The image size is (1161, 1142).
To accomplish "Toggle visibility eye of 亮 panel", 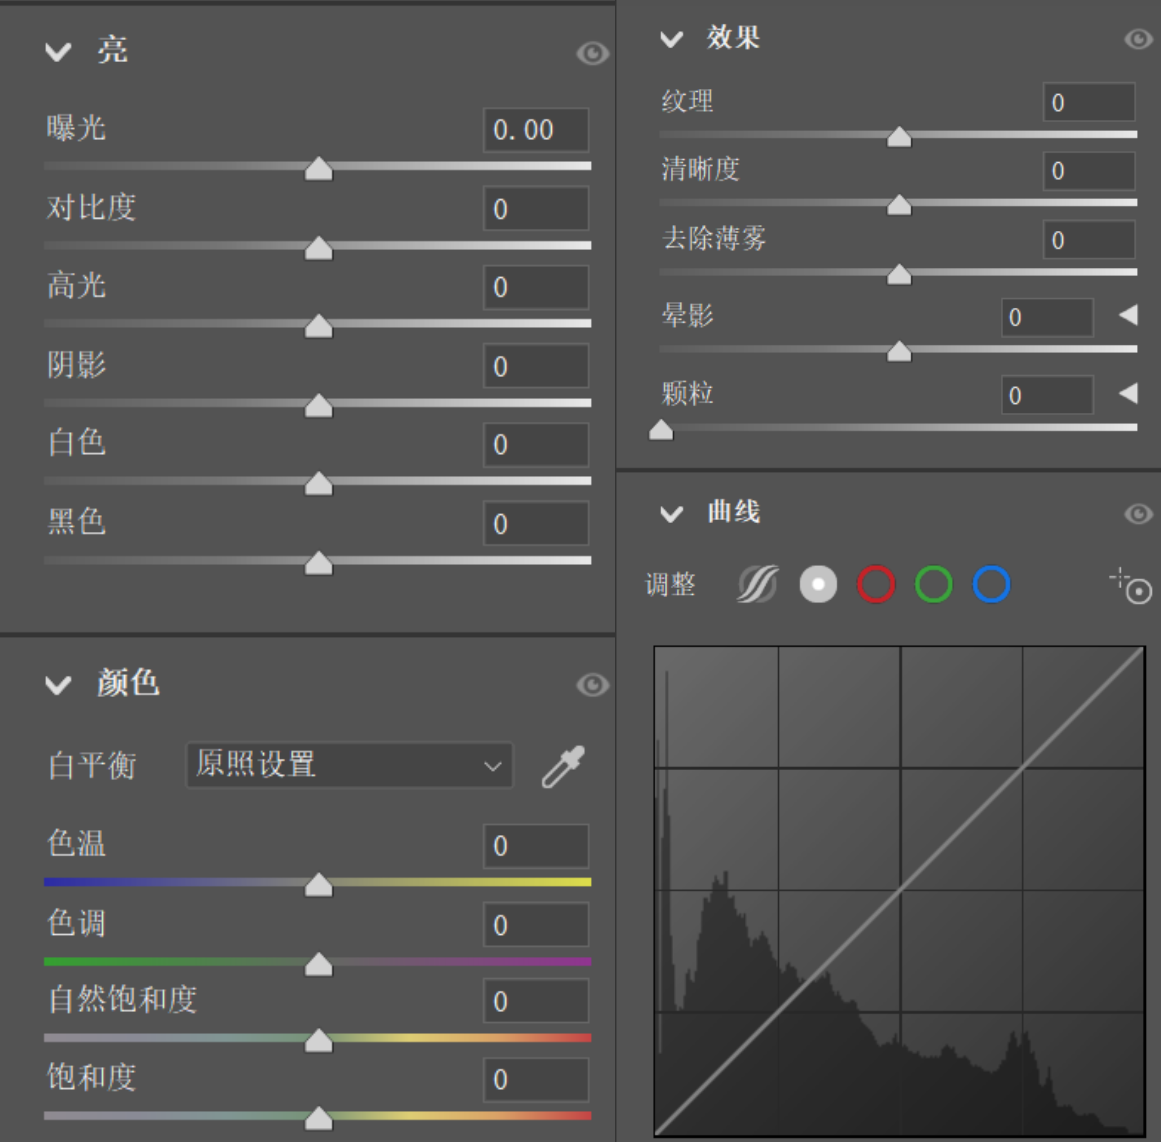I will 592,53.
